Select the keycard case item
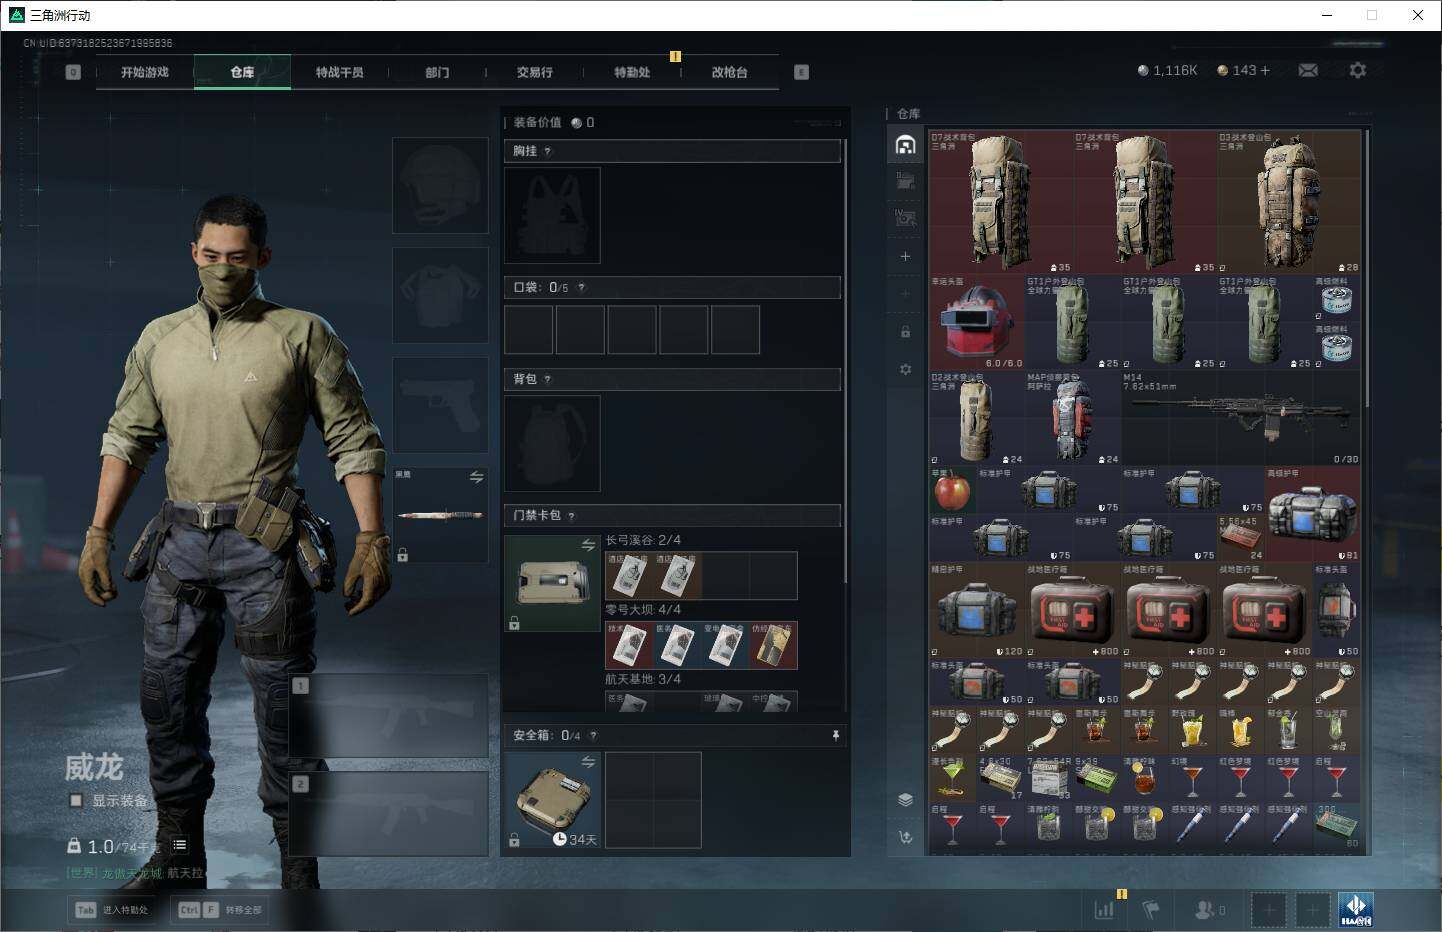The height and width of the screenshot is (932, 1442). tap(552, 583)
